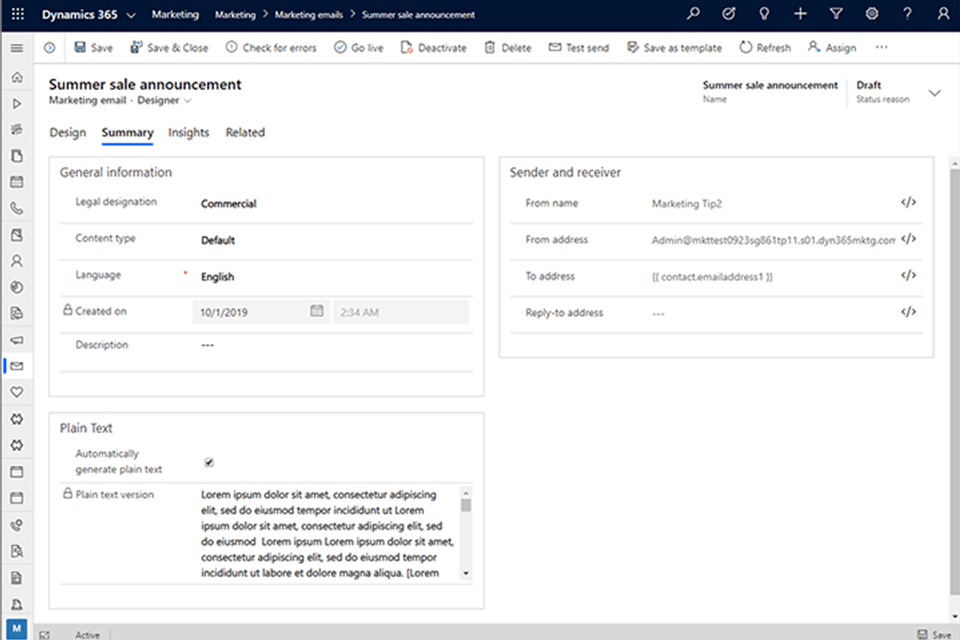Open calendar picker for Created on date

[x=317, y=311]
